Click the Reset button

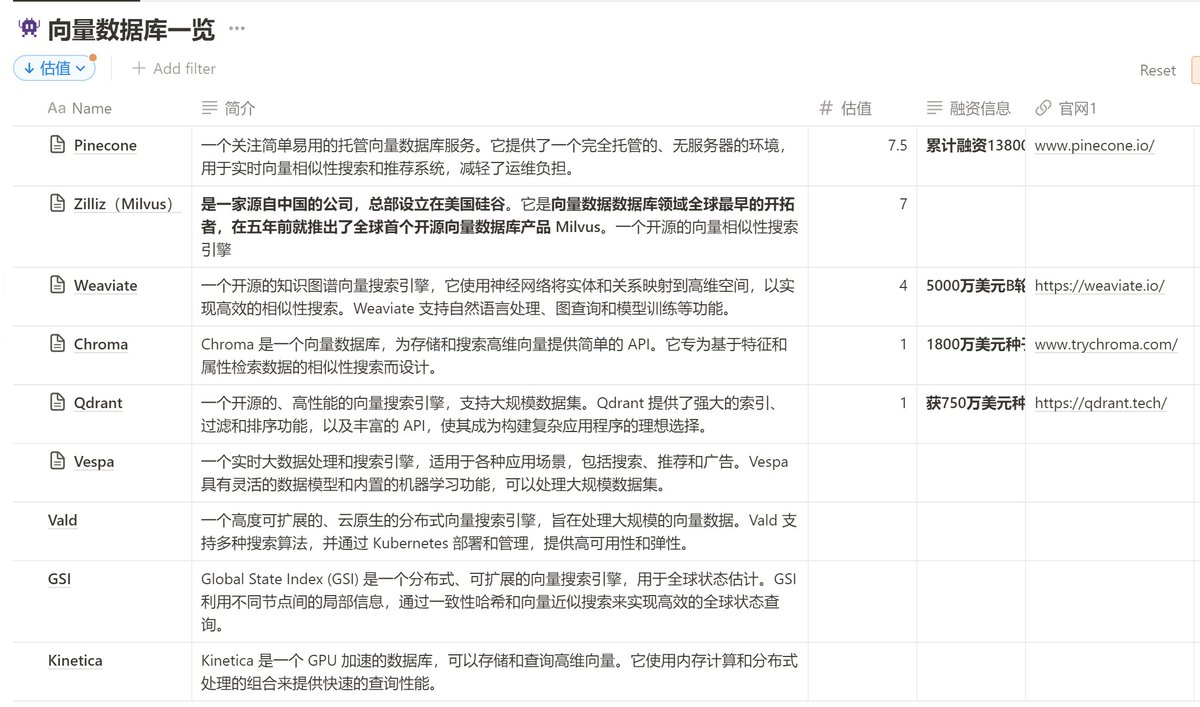coord(1158,70)
